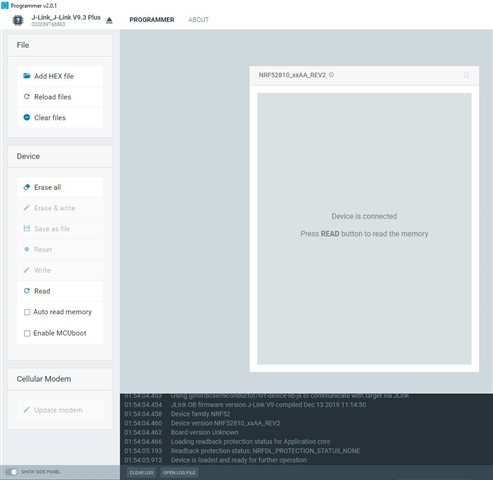The width and height of the screenshot is (493, 480).
Task: Click the Reload files refresh icon
Action: pos(27,97)
